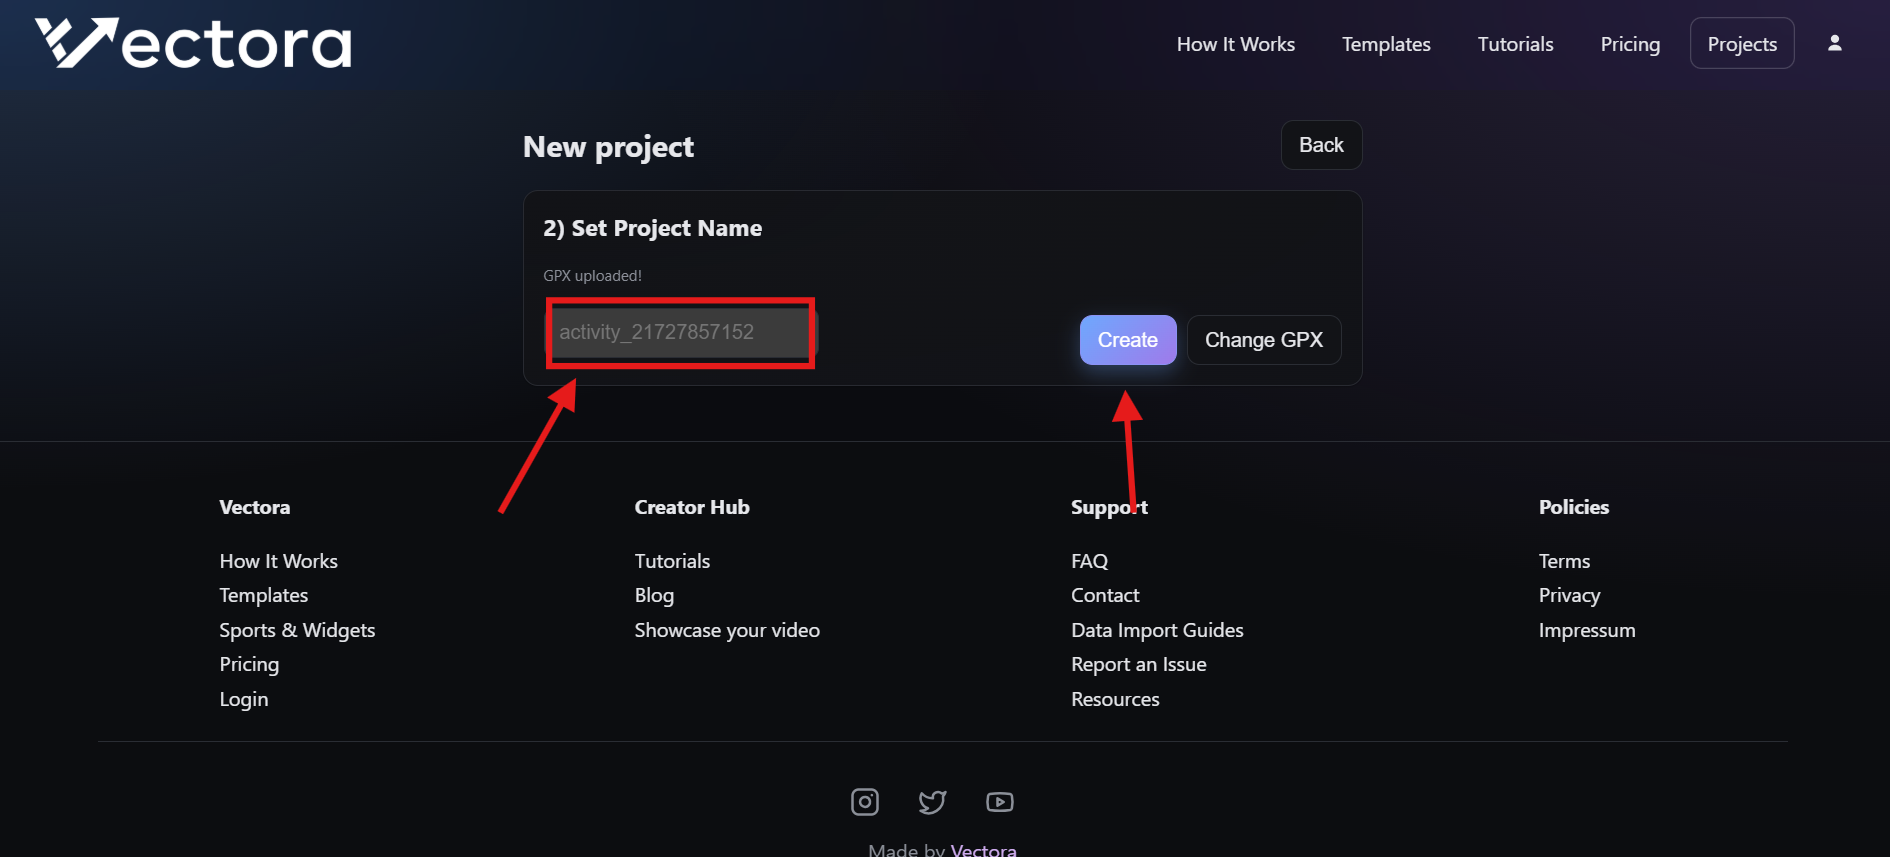Screen dimensions: 1890x857
Task: Click the Create button
Action: 1127,340
